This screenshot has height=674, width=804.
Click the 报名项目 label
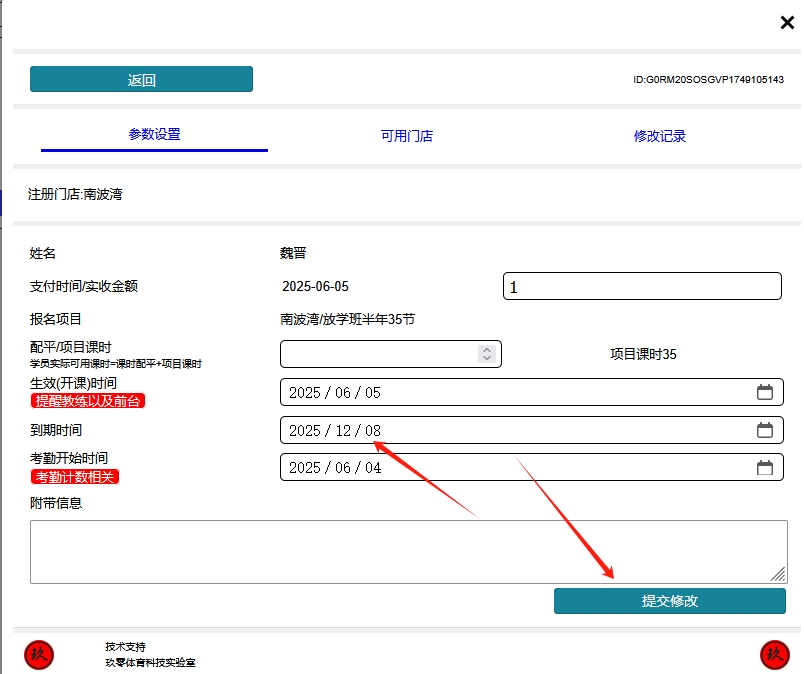tap(55, 319)
